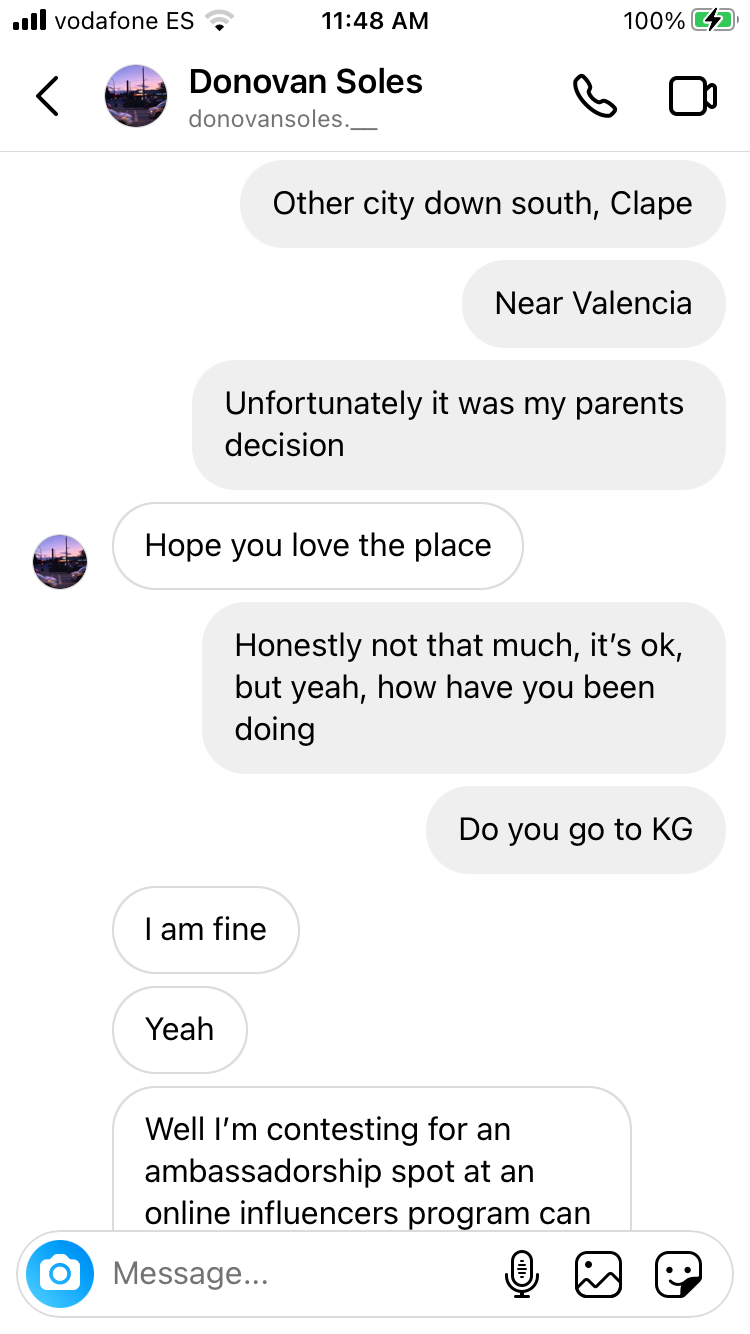Tap the 'Do you go to KG' message
Screen dimensions: 750x1334
575,829
